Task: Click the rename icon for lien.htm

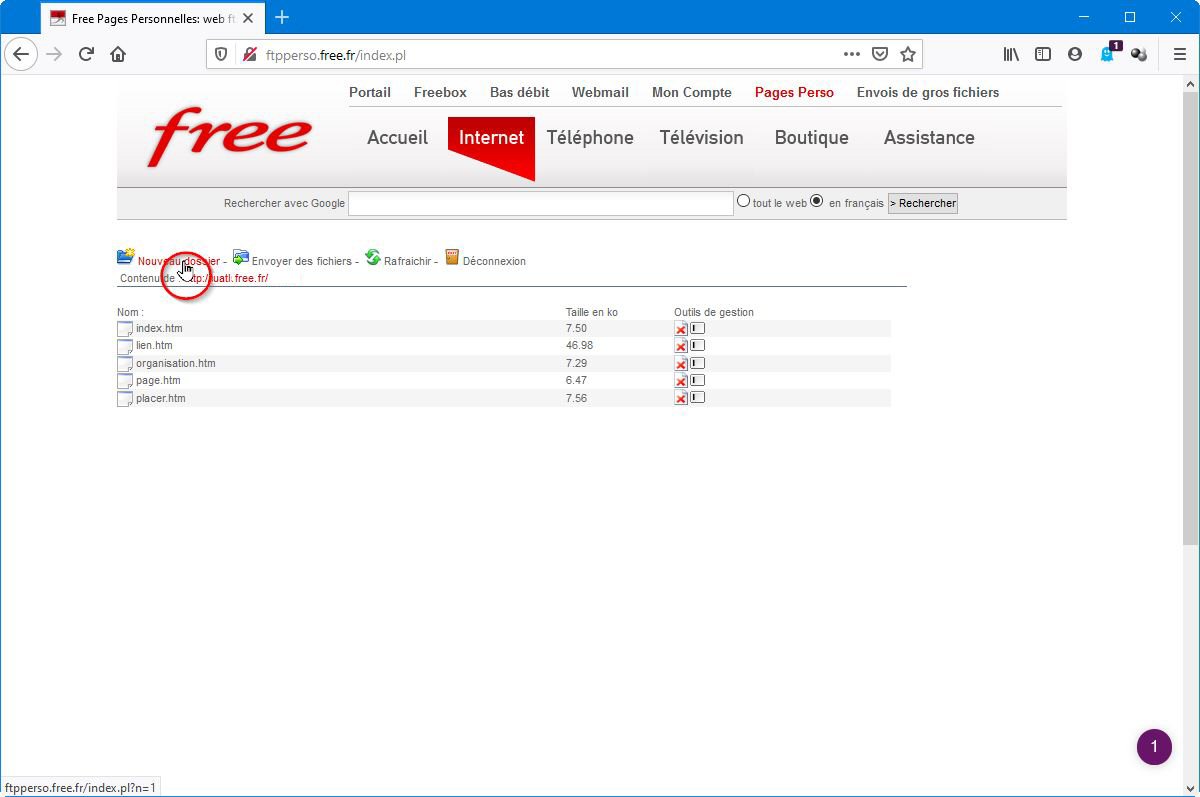Action: [x=698, y=345]
